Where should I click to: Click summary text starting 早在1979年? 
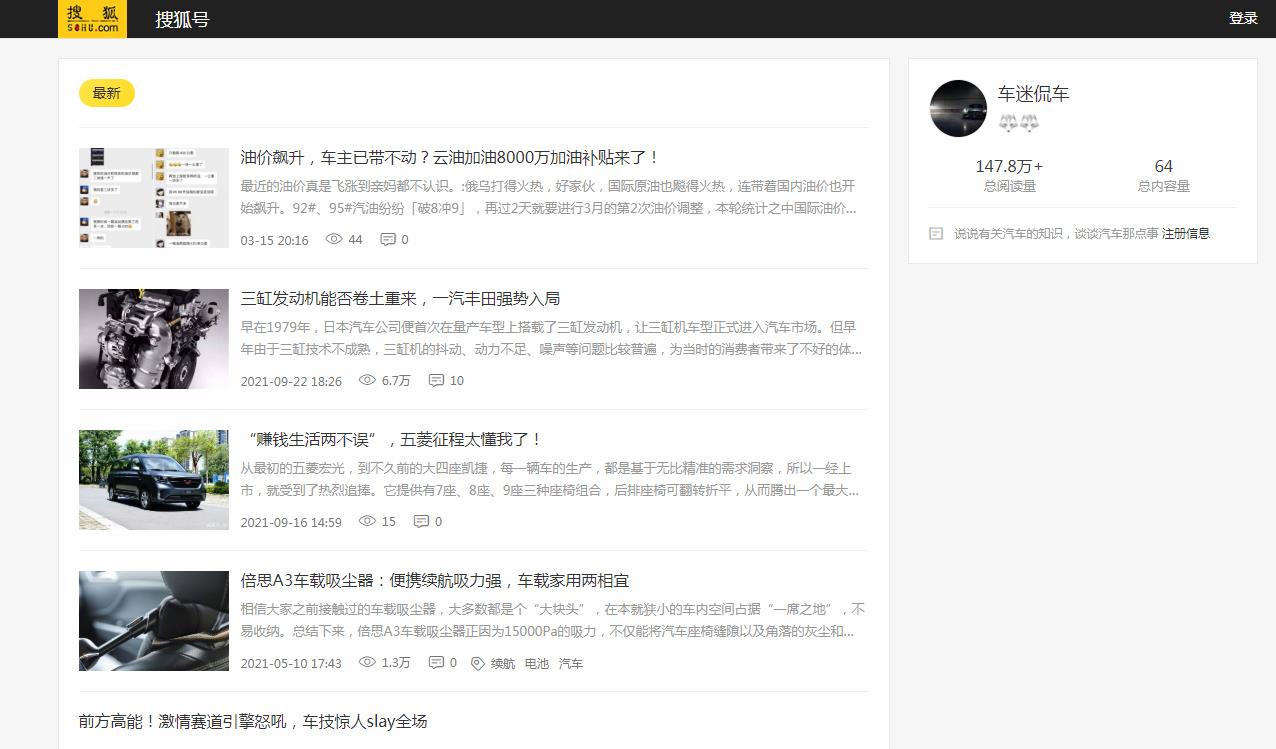tap(551, 338)
